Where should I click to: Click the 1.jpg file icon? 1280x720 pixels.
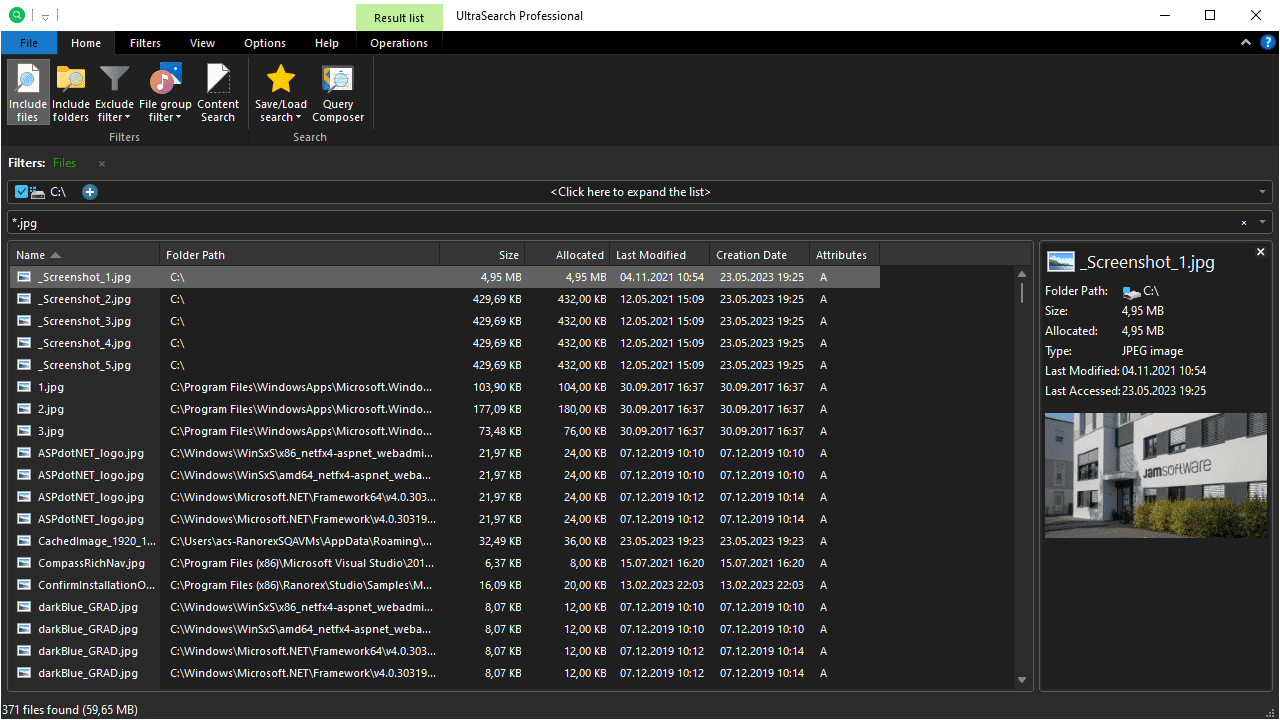(x=24, y=387)
